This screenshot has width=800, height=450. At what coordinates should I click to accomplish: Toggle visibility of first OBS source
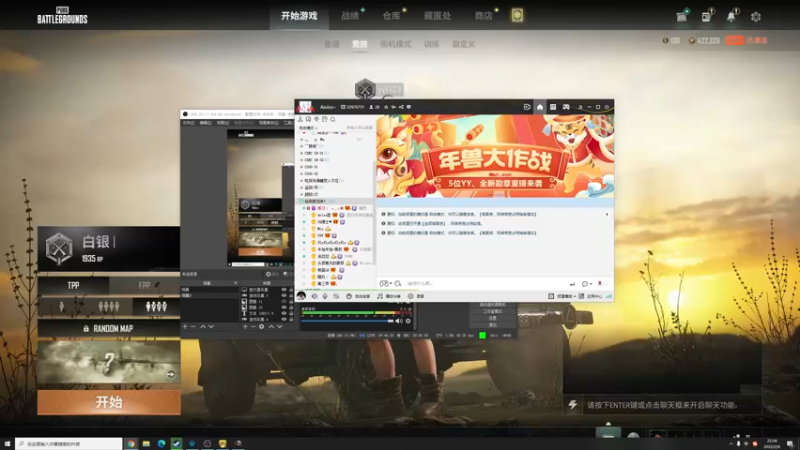point(284,289)
